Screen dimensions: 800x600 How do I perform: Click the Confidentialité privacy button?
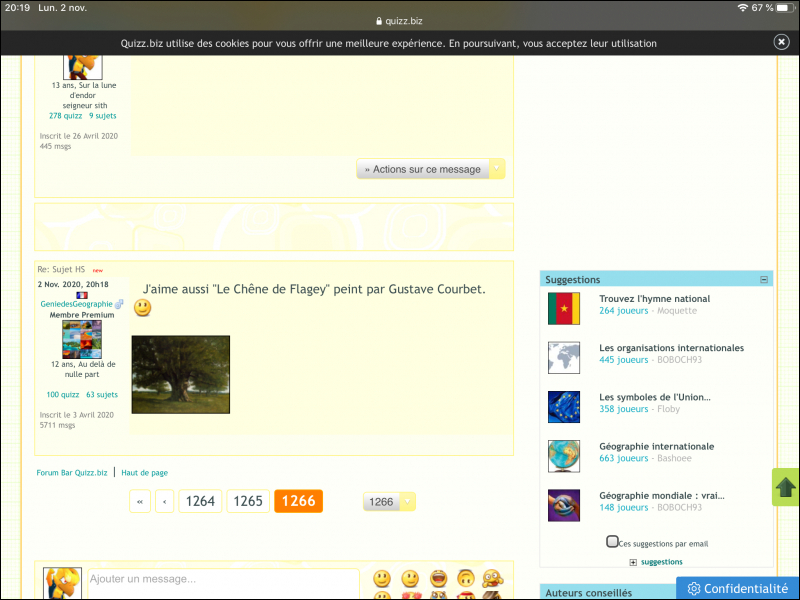coord(735,588)
